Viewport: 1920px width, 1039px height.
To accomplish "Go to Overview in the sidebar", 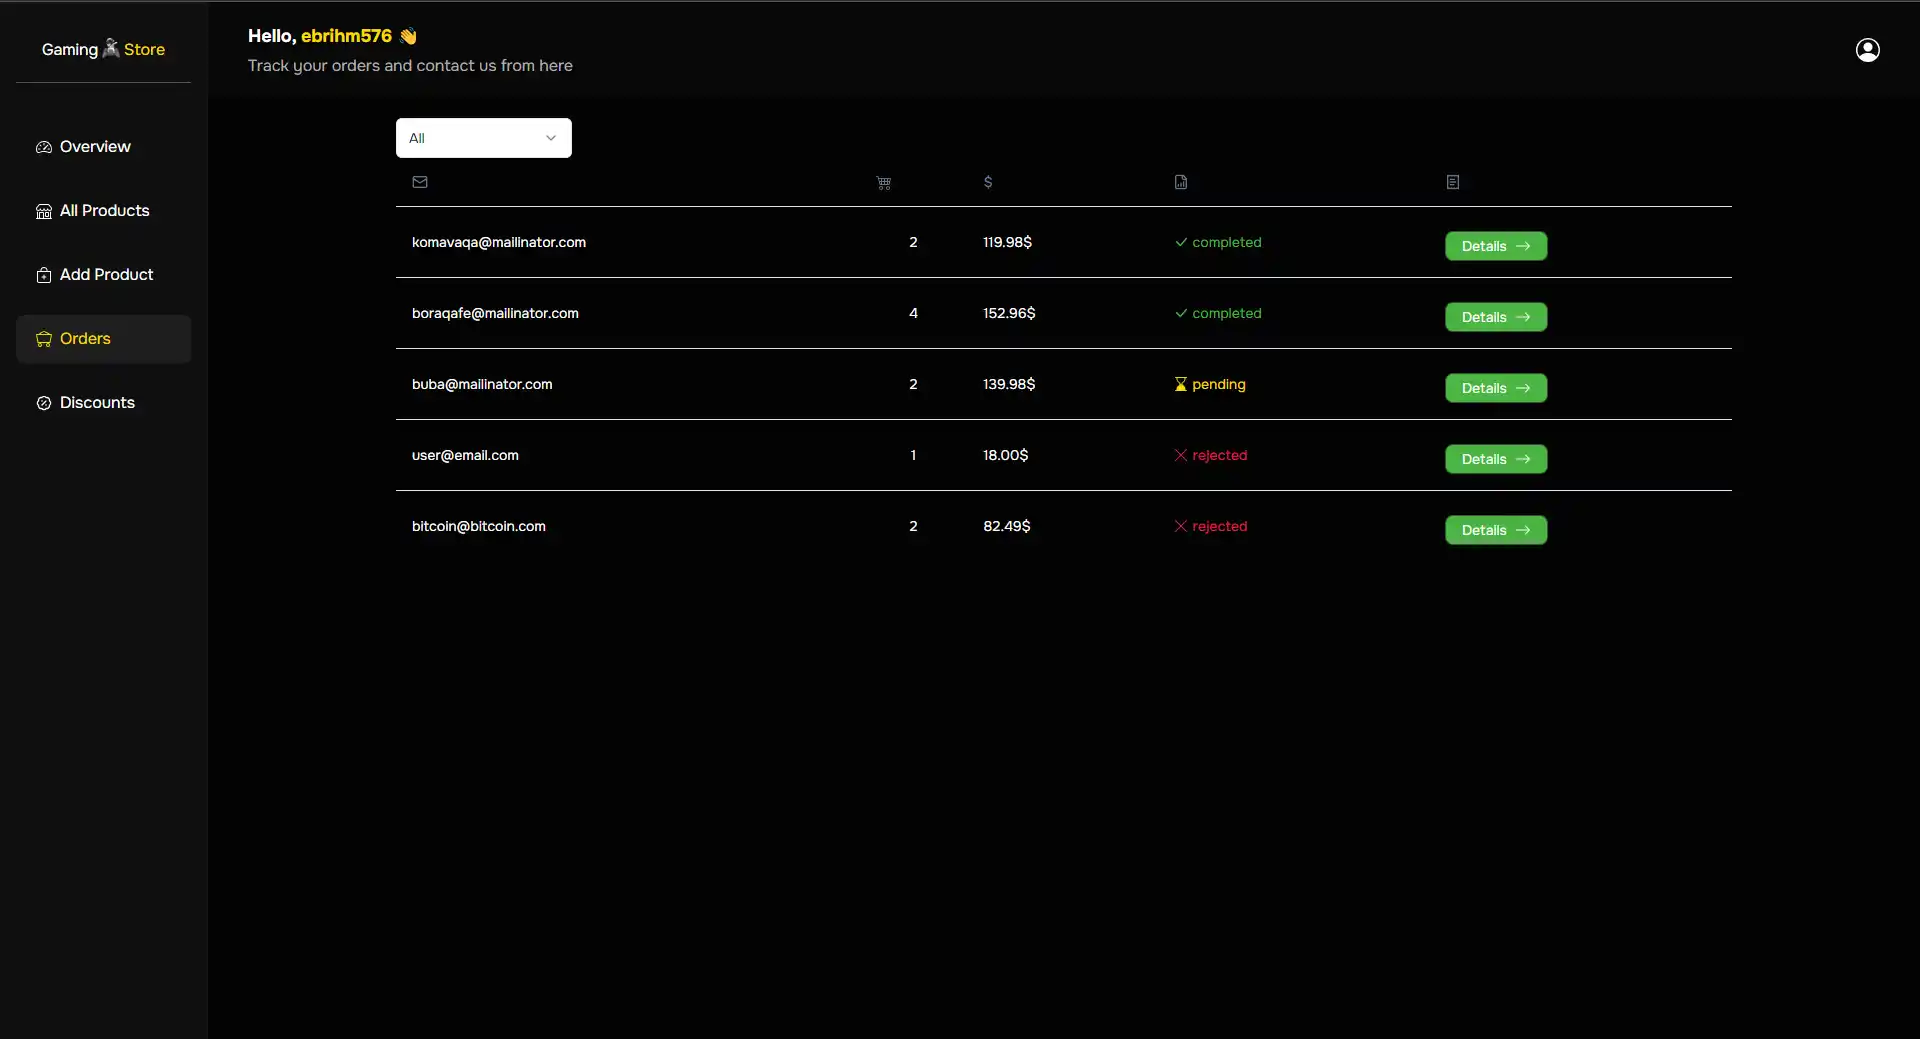I will click(x=95, y=147).
